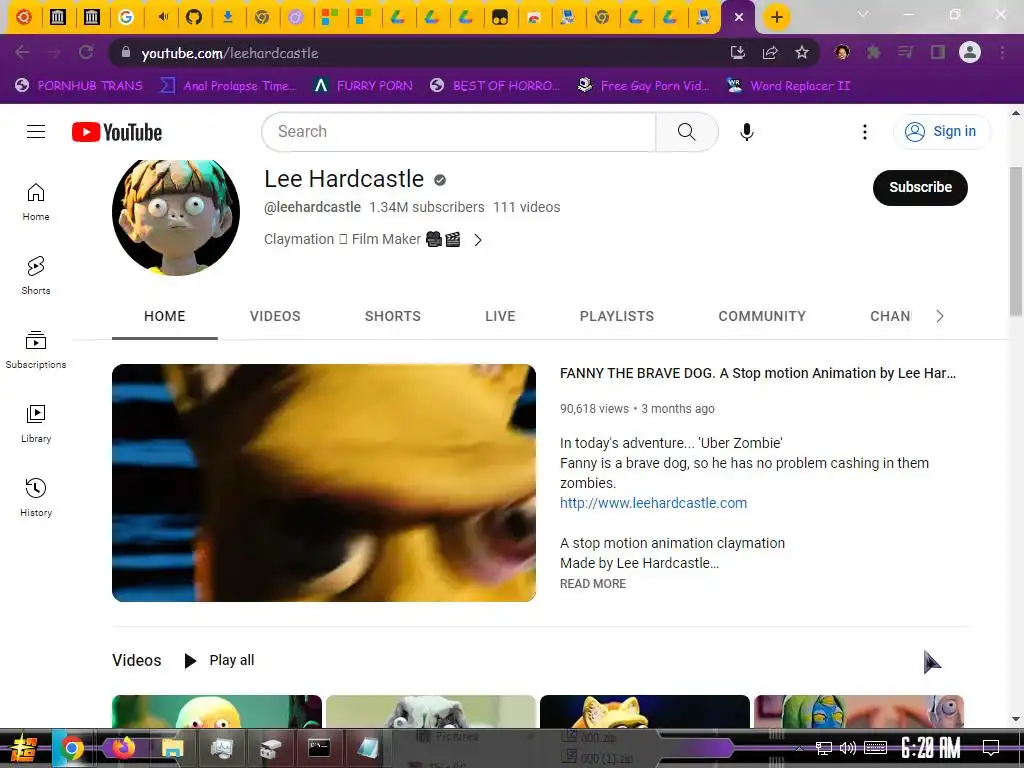Open Firefox from the taskbar
This screenshot has height=768, width=1024.
(121, 748)
